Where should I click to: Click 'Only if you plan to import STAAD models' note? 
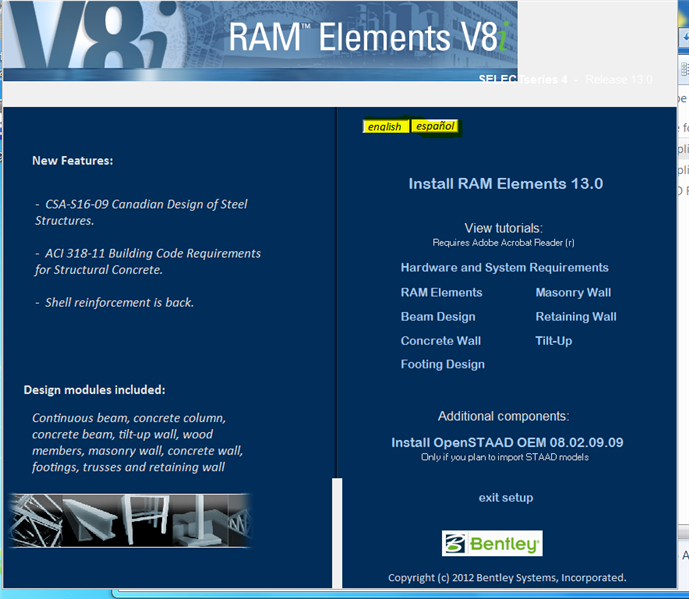[x=505, y=457]
